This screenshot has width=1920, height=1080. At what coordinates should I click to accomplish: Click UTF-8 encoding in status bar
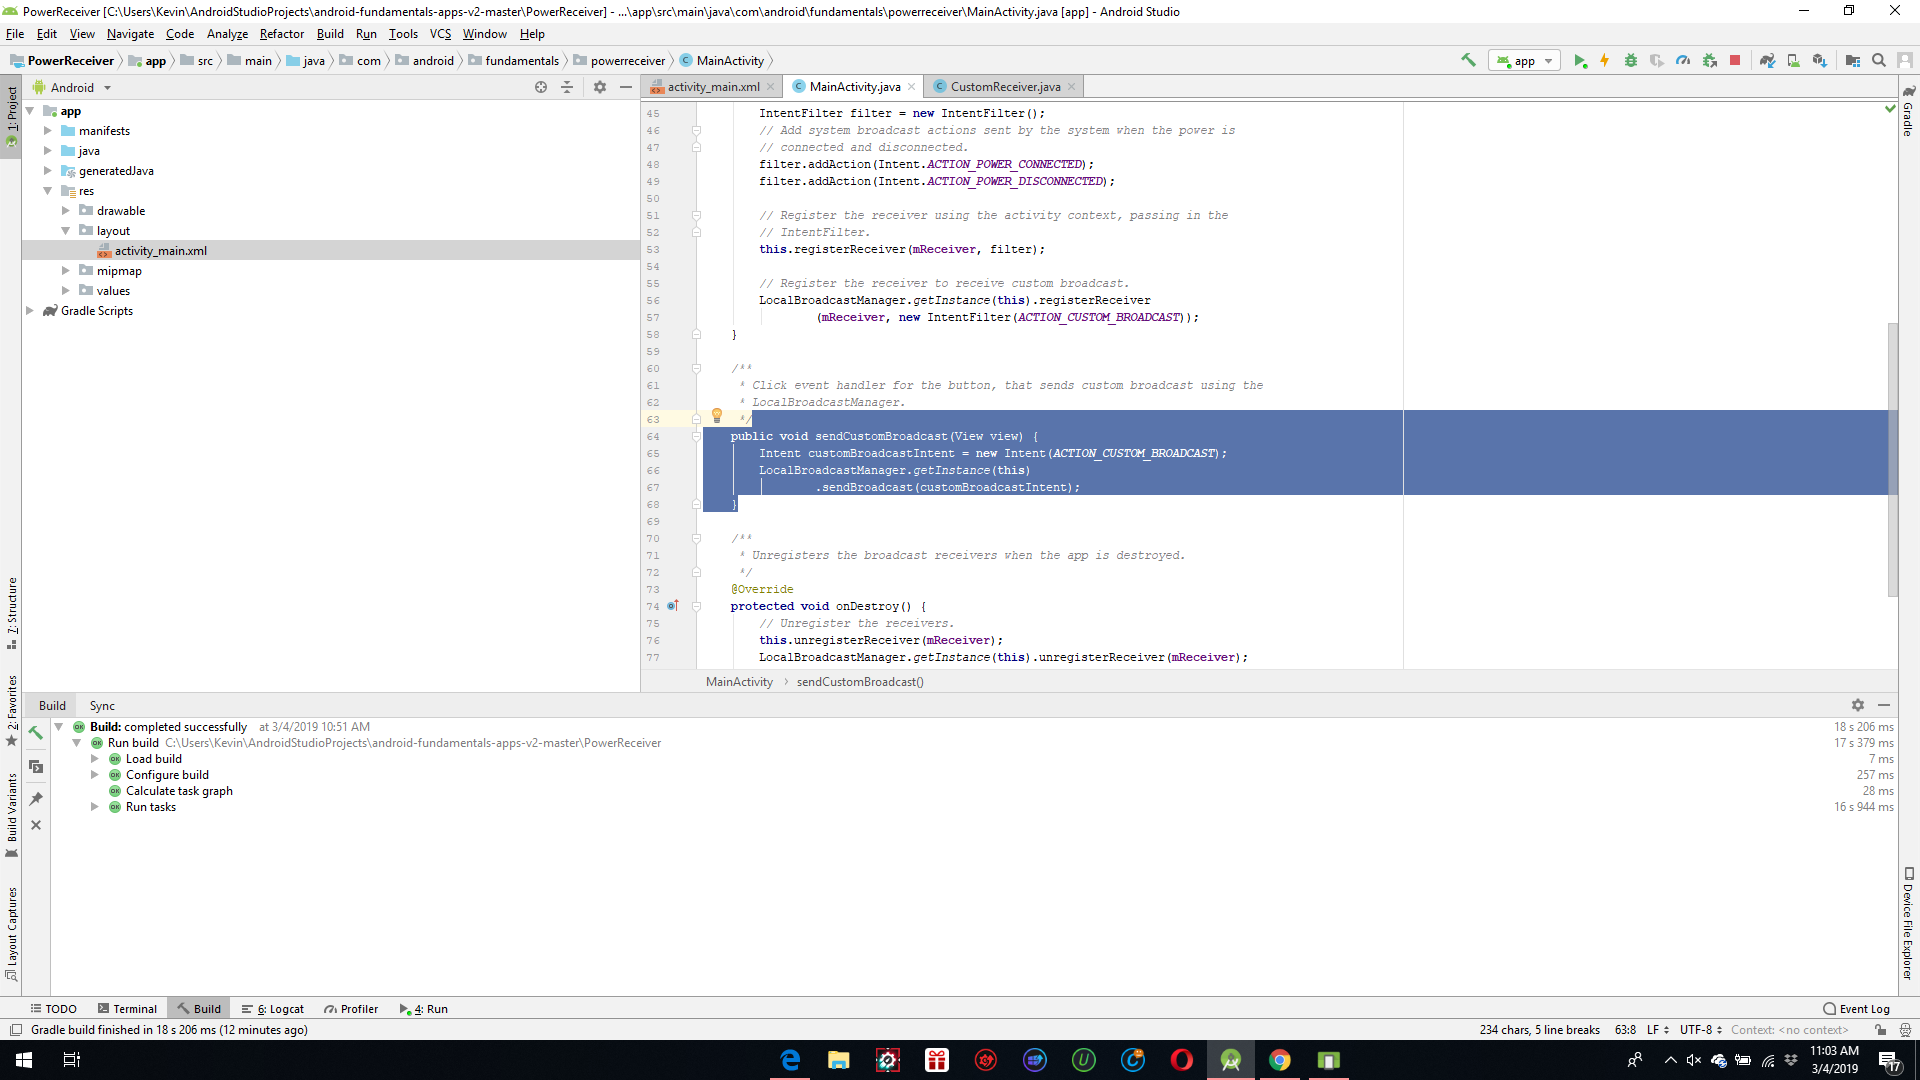(x=1700, y=1029)
